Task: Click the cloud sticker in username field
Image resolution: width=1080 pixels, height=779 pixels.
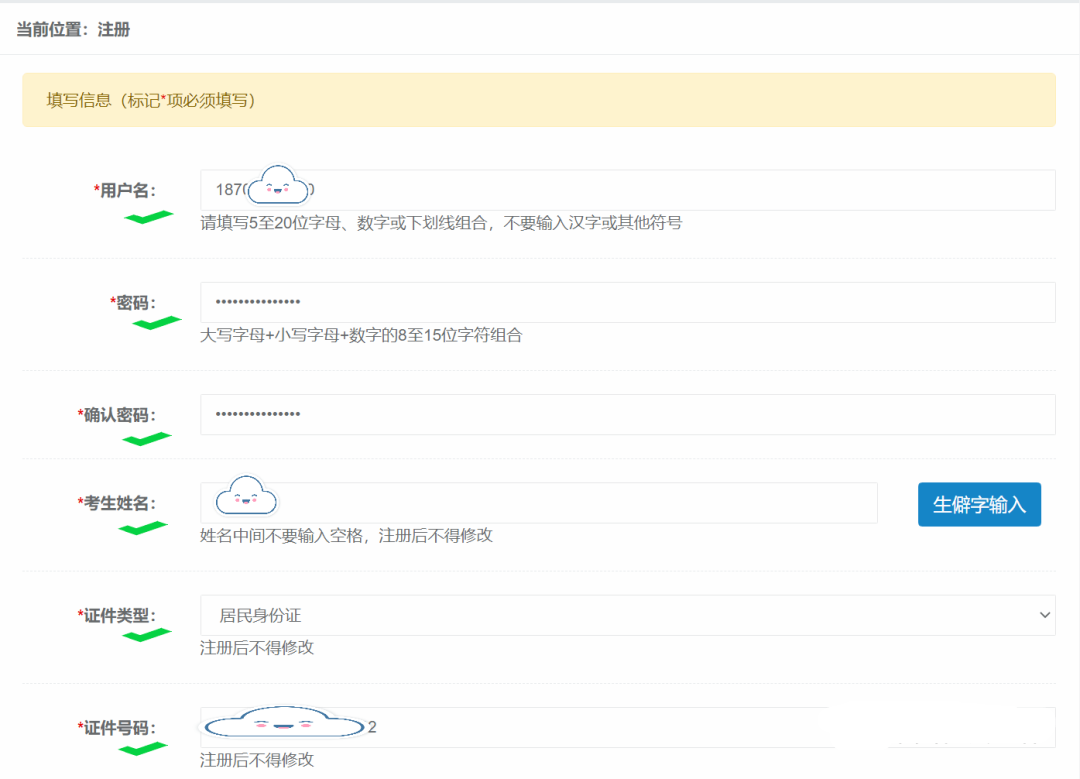Action: click(278, 186)
